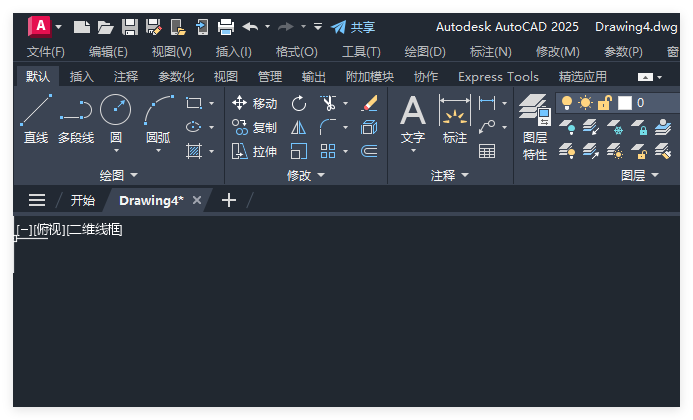Switch to the 注释 ribbon tab
The image size is (693, 420).
click(126, 76)
